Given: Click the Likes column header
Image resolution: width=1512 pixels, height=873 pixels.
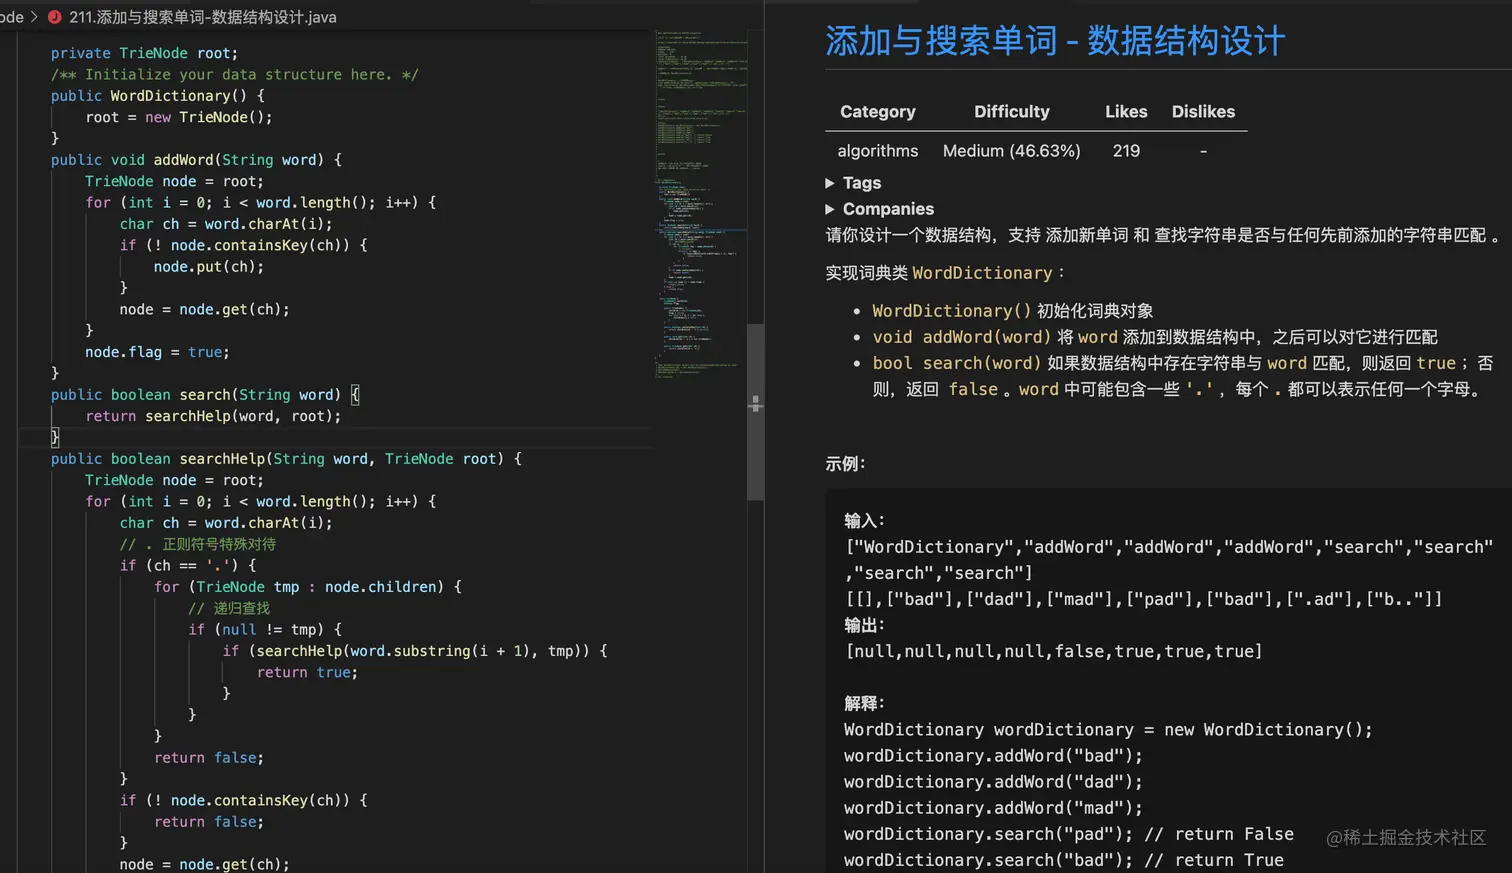Looking at the screenshot, I should [x=1126, y=112].
